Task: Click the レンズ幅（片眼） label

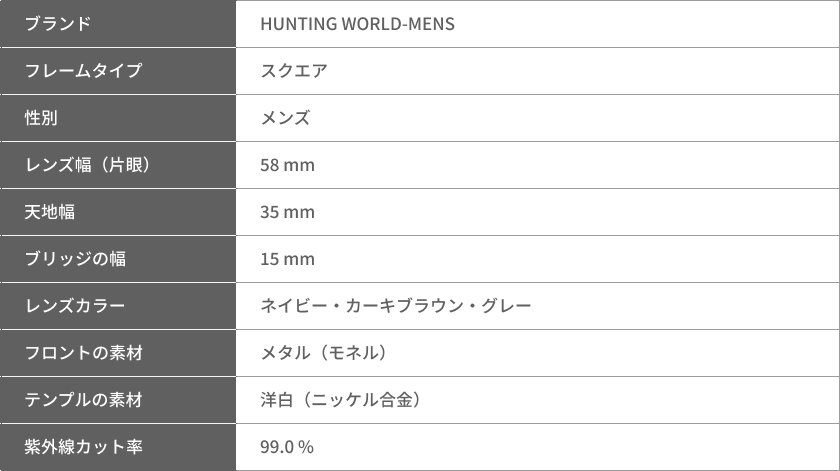Action: pyautogui.click(x=87, y=165)
